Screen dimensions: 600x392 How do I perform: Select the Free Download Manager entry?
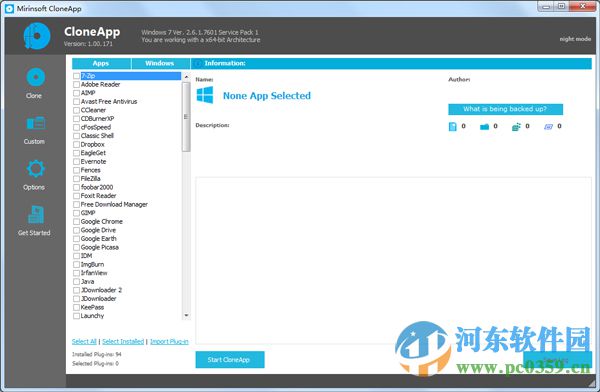click(114, 204)
